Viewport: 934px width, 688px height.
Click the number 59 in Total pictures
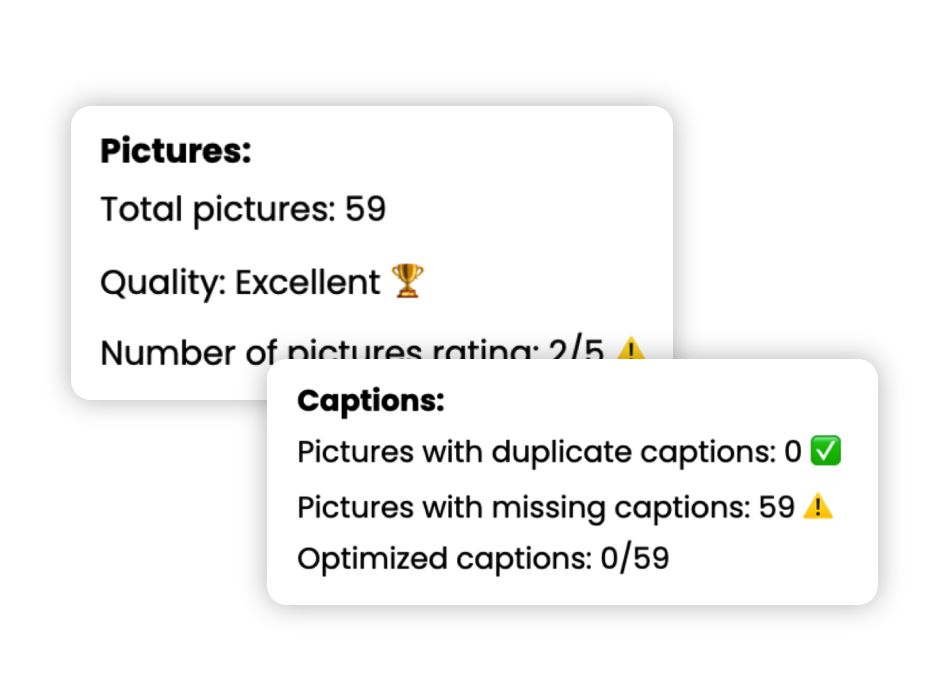coord(365,208)
